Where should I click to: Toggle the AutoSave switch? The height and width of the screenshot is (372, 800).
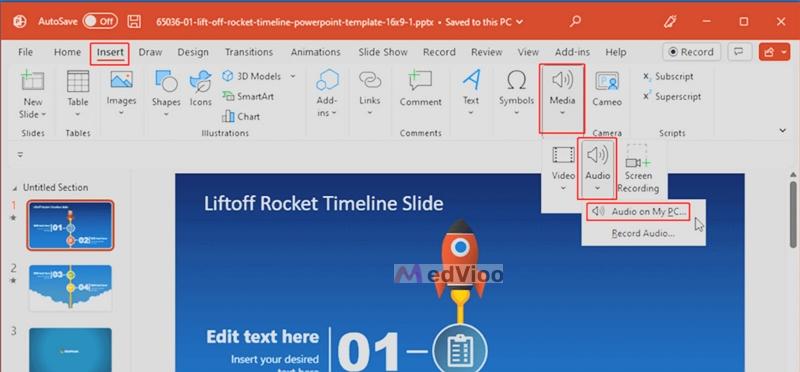pos(100,21)
